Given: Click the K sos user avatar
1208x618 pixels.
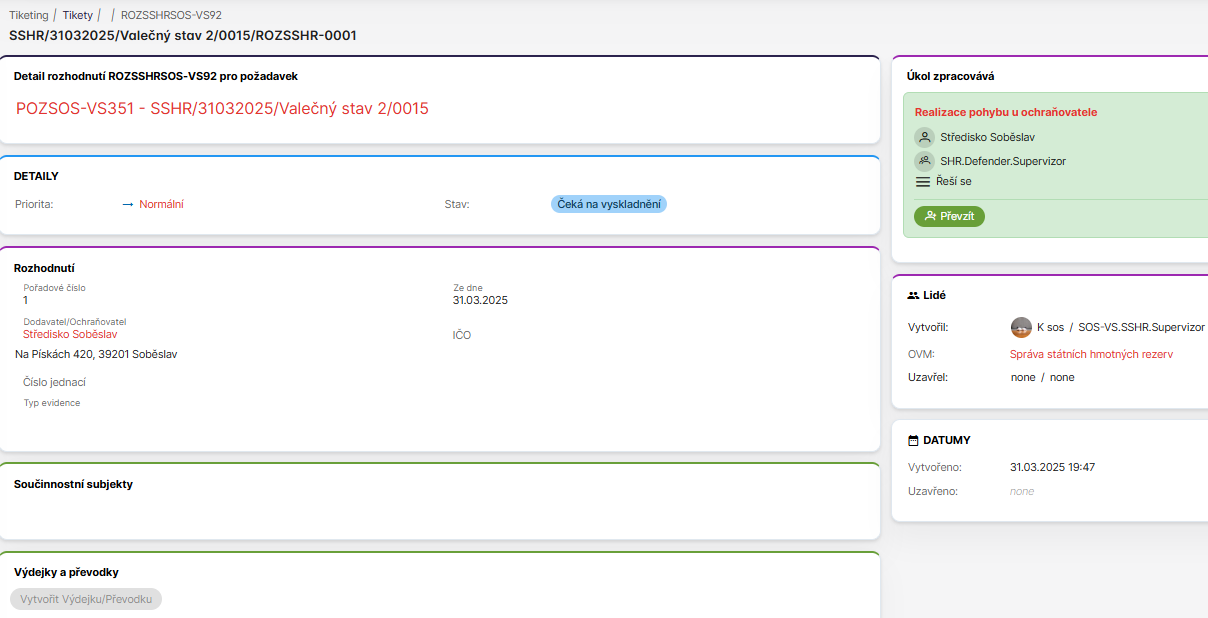Looking at the screenshot, I should pyautogui.click(x=1021, y=327).
